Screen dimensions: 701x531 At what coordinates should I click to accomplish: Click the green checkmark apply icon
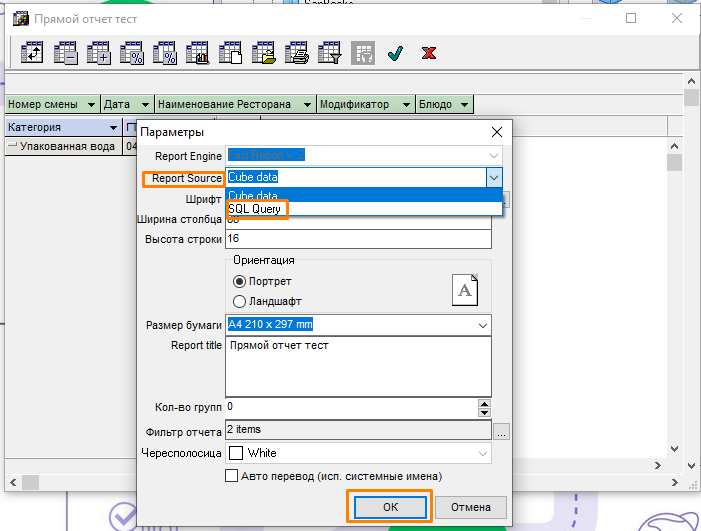[x=395, y=53]
